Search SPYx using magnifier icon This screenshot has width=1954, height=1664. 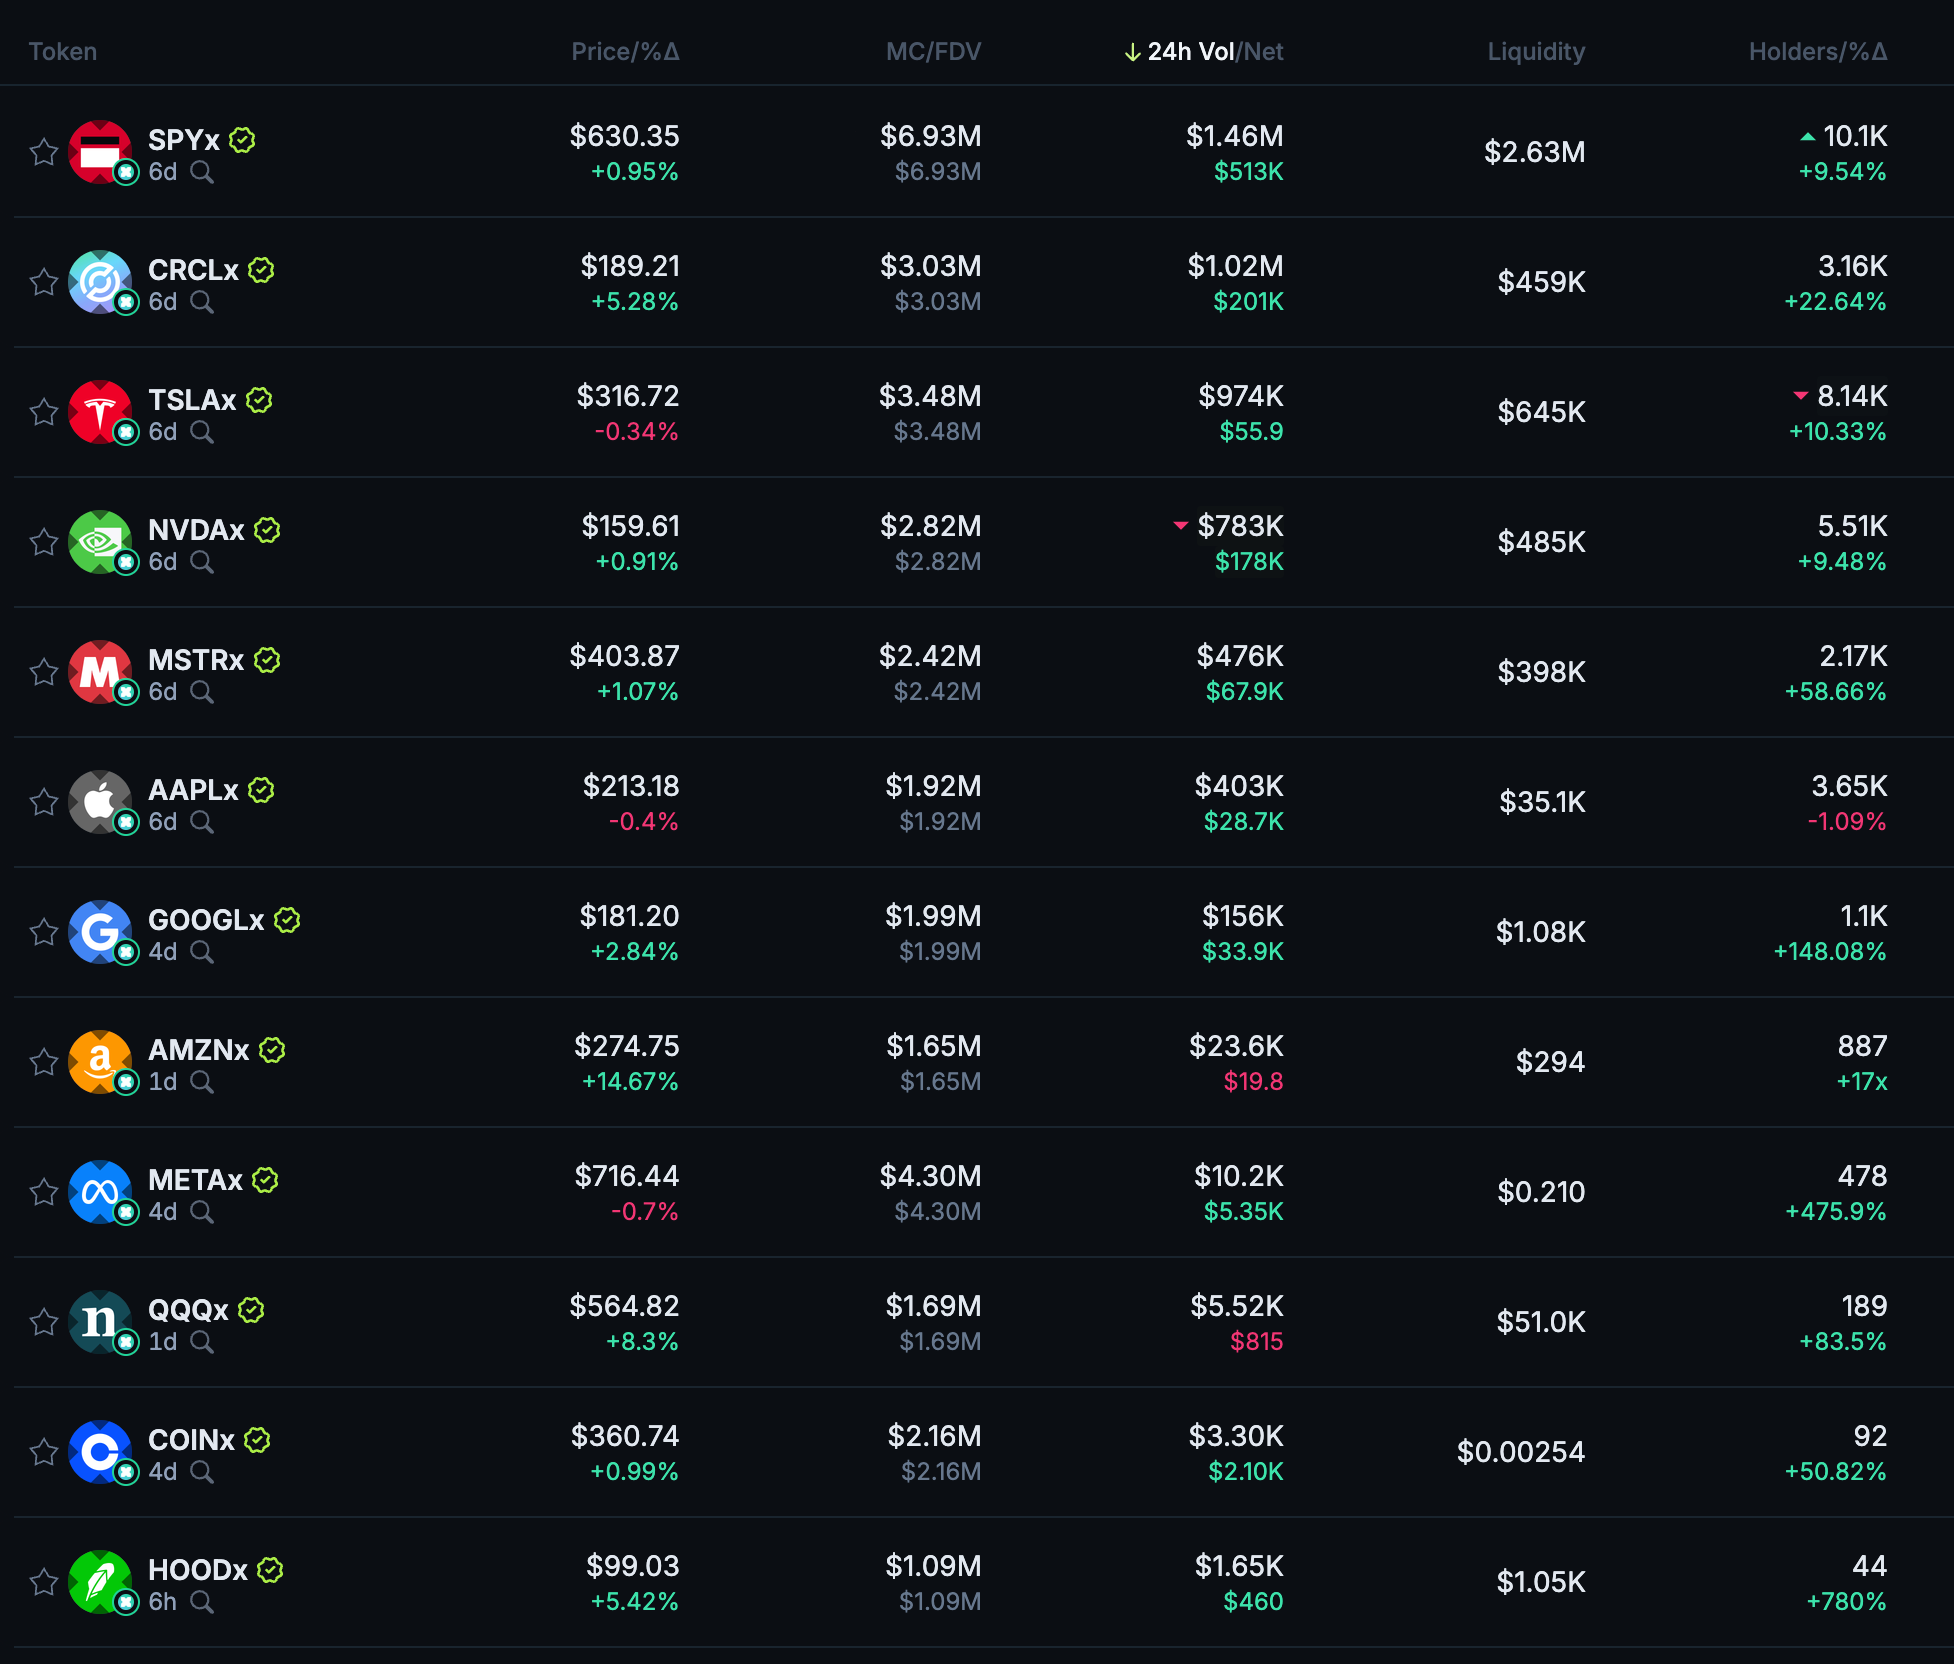202,172
